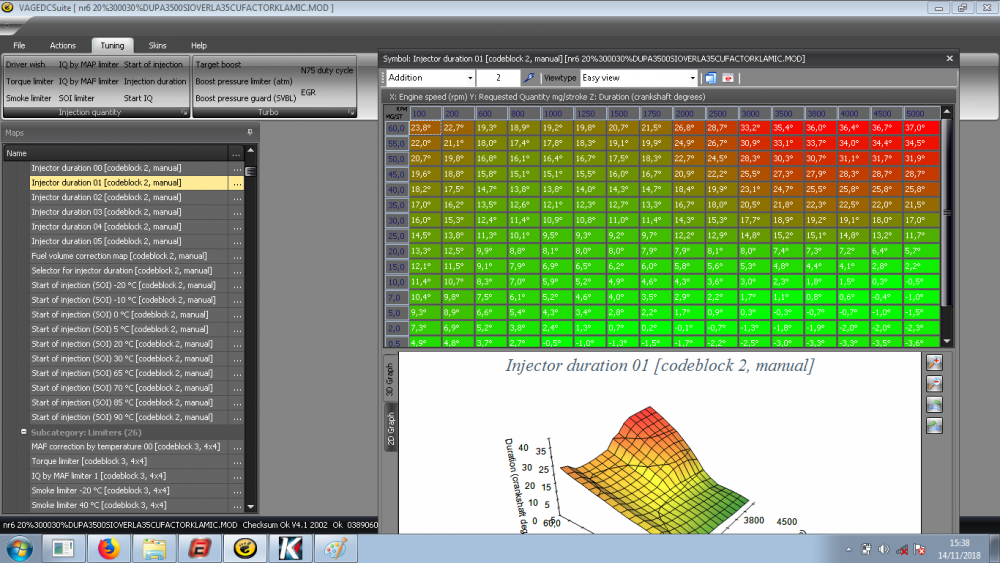
Task: Collapse the Subcategory: Limiters group
Action: [x=24, y=432]
